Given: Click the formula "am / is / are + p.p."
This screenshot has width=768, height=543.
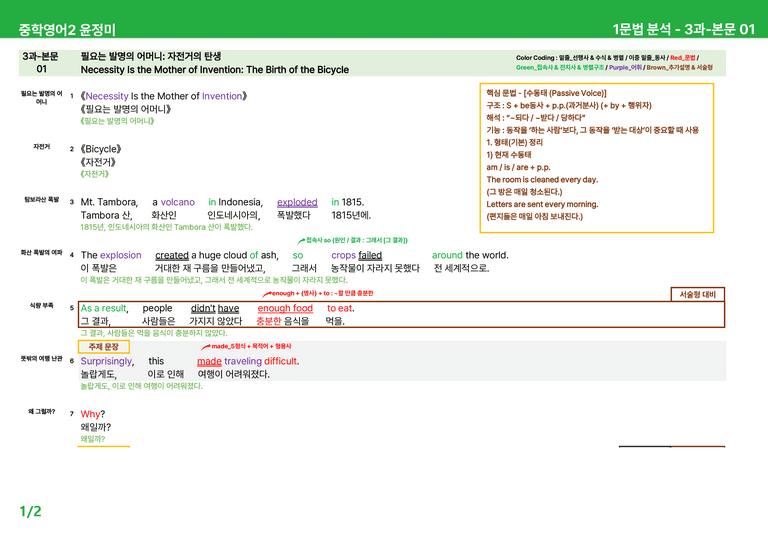Looking at the screenshot, I should 518,167.
